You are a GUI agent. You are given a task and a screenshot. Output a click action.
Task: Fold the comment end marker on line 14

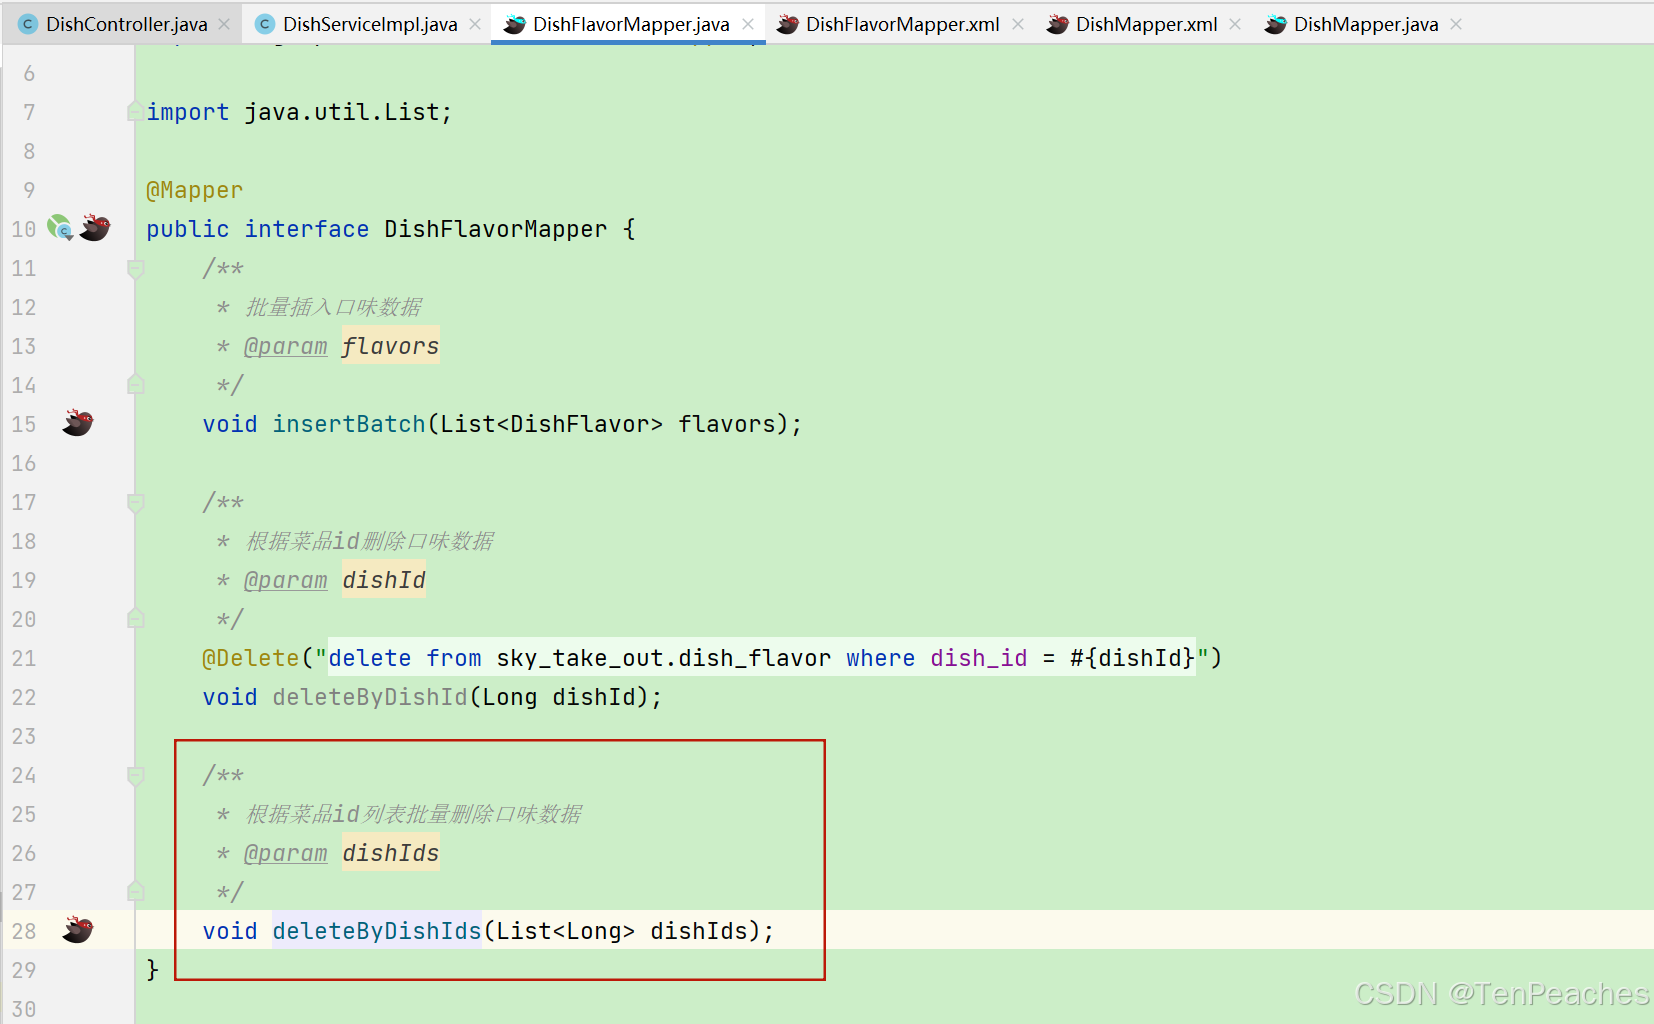[x=135, y=385]
